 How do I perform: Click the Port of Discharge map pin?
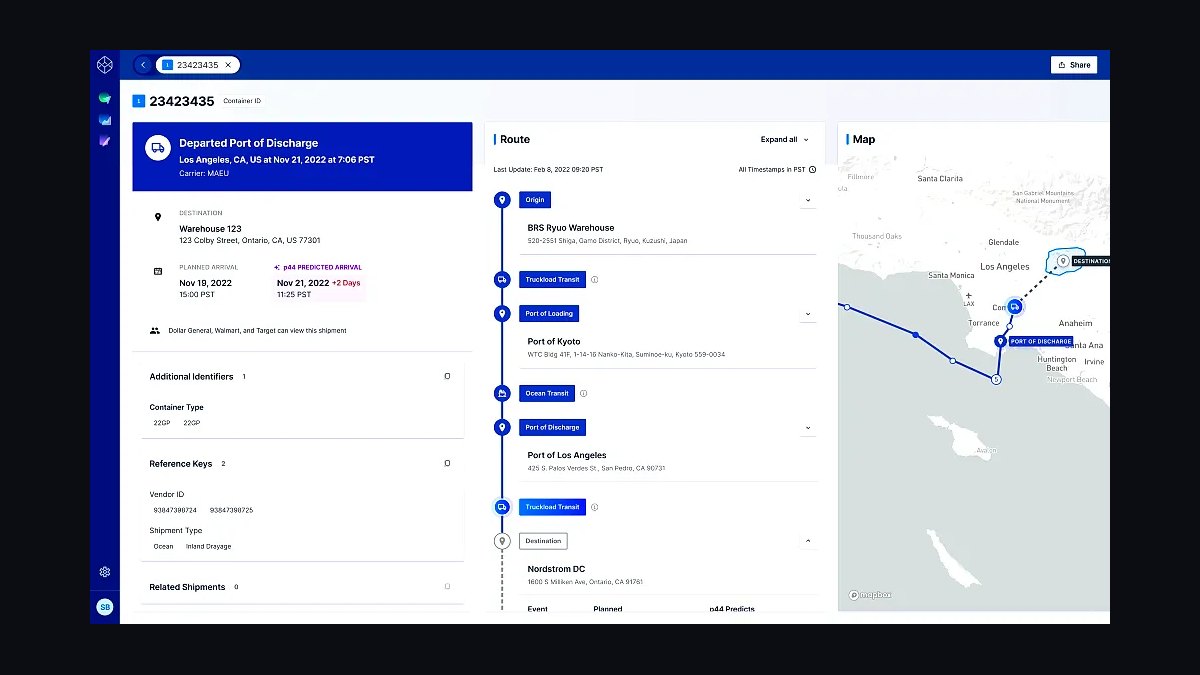click(x=1000, y=341)
